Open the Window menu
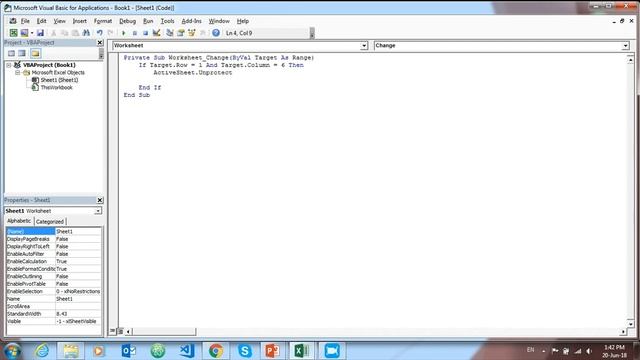 219,21
